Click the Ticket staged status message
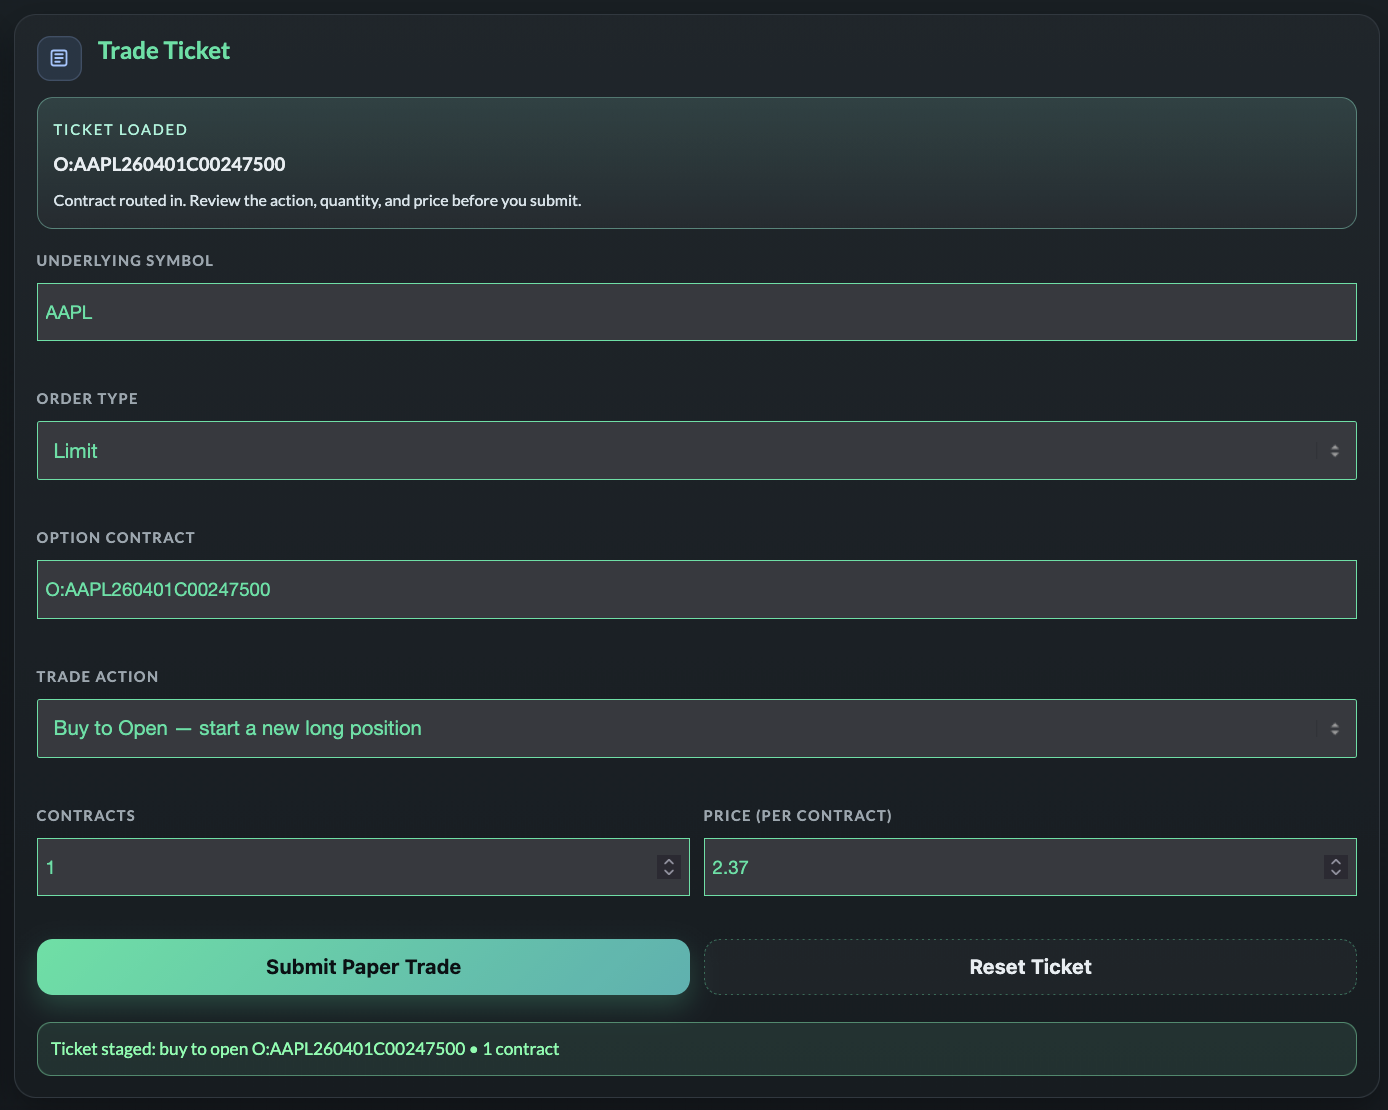Screen dimensions: 1388x1110 click(x=305, y=1049)
